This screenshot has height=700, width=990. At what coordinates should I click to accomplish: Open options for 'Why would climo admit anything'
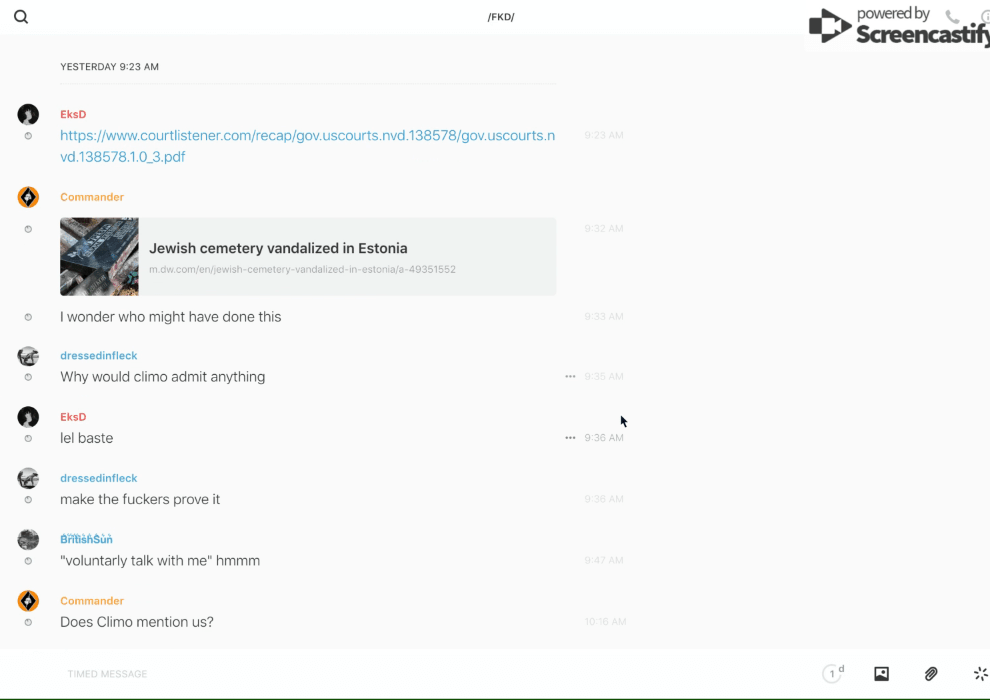click(570, 377)
